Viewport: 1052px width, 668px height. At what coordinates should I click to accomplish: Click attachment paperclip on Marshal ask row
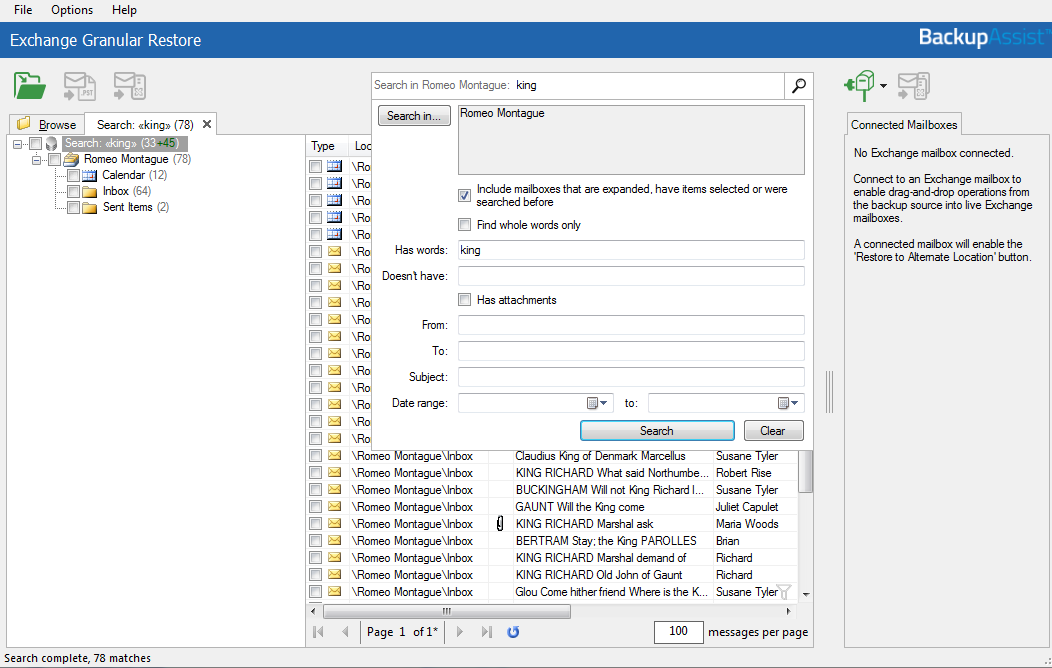500,524
